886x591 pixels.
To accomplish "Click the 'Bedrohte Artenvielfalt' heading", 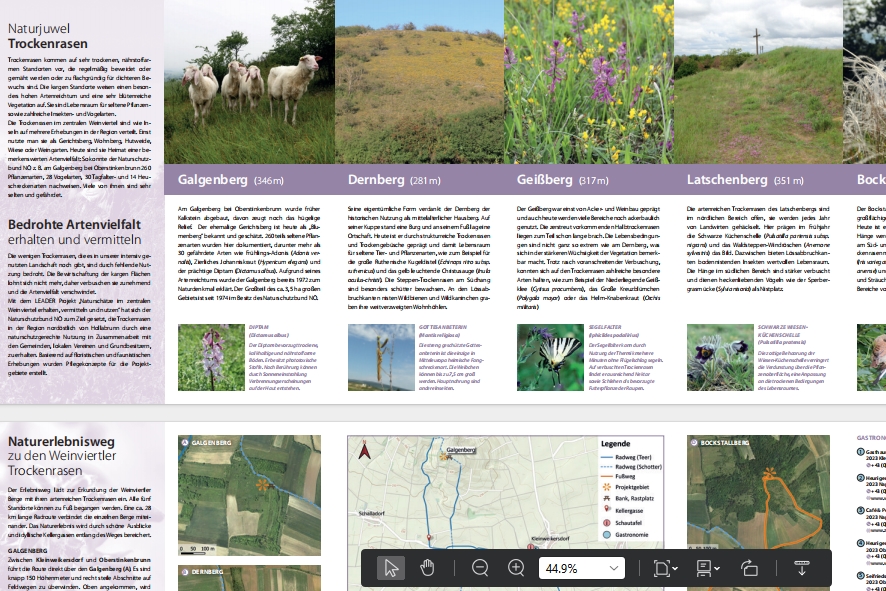I will (75, 224).
